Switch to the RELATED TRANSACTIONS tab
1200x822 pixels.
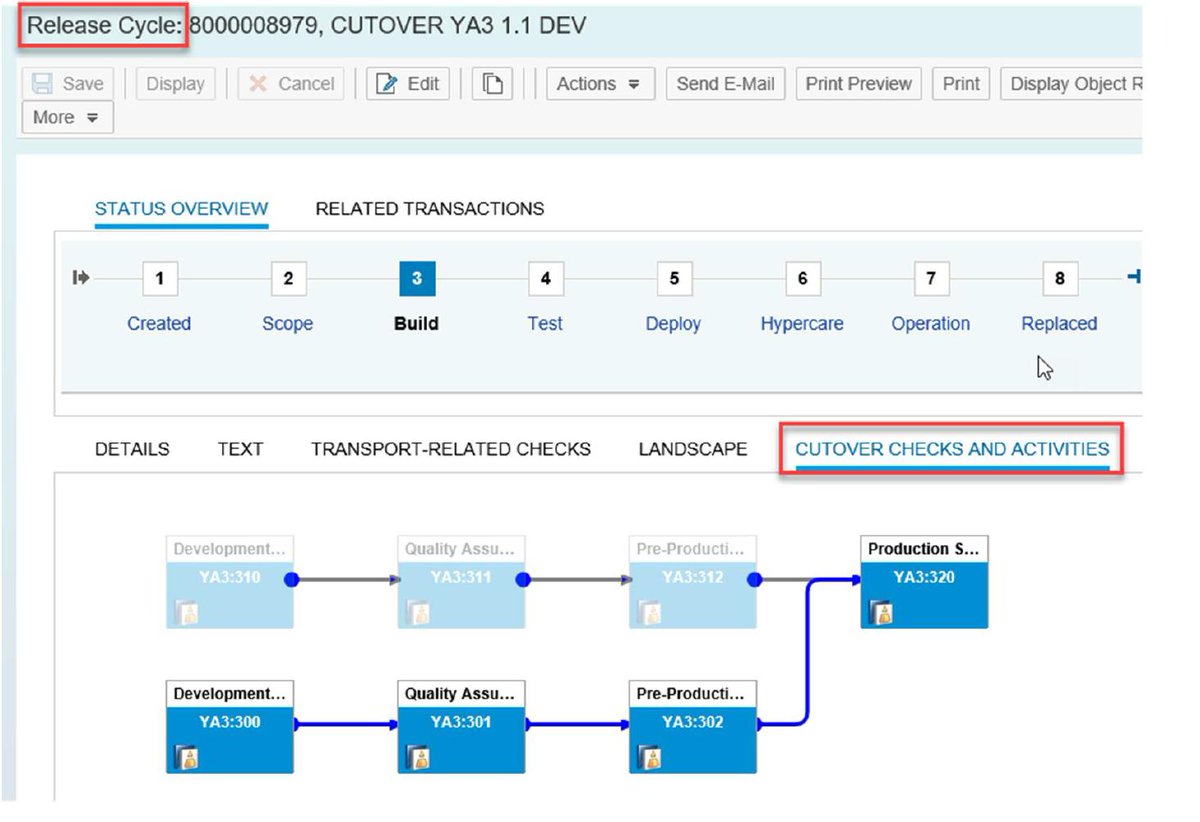430,209
